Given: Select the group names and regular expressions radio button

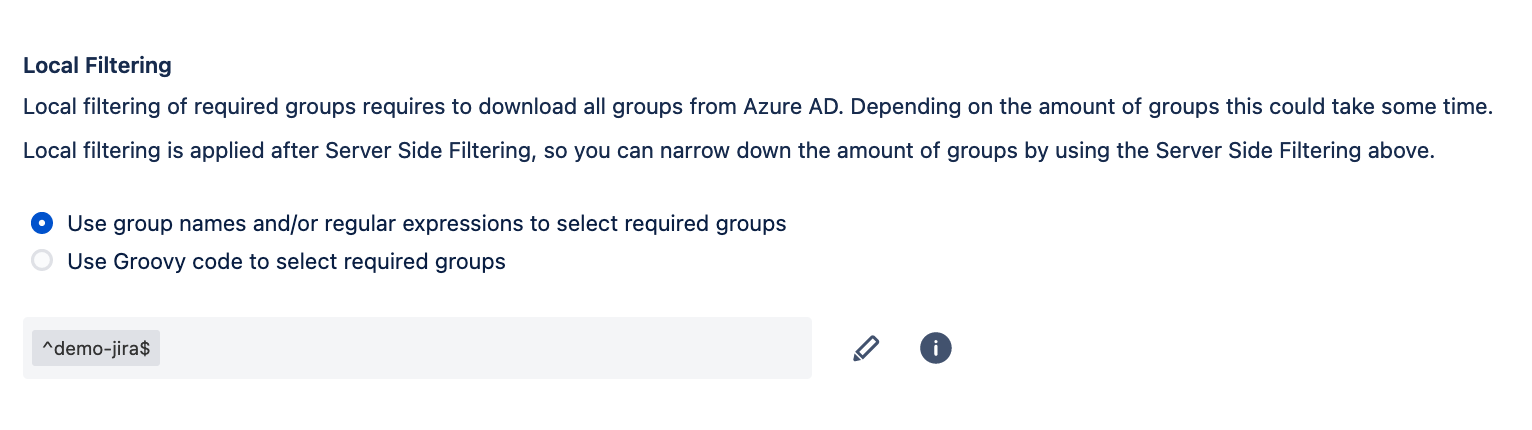Looking at the screenshot, I should click(x=41, y=223).
